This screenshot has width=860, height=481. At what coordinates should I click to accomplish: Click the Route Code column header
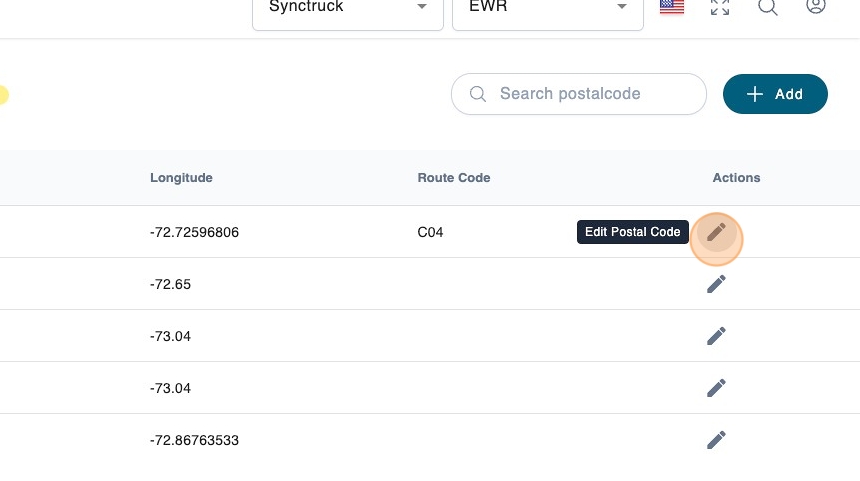coord(453,178)
